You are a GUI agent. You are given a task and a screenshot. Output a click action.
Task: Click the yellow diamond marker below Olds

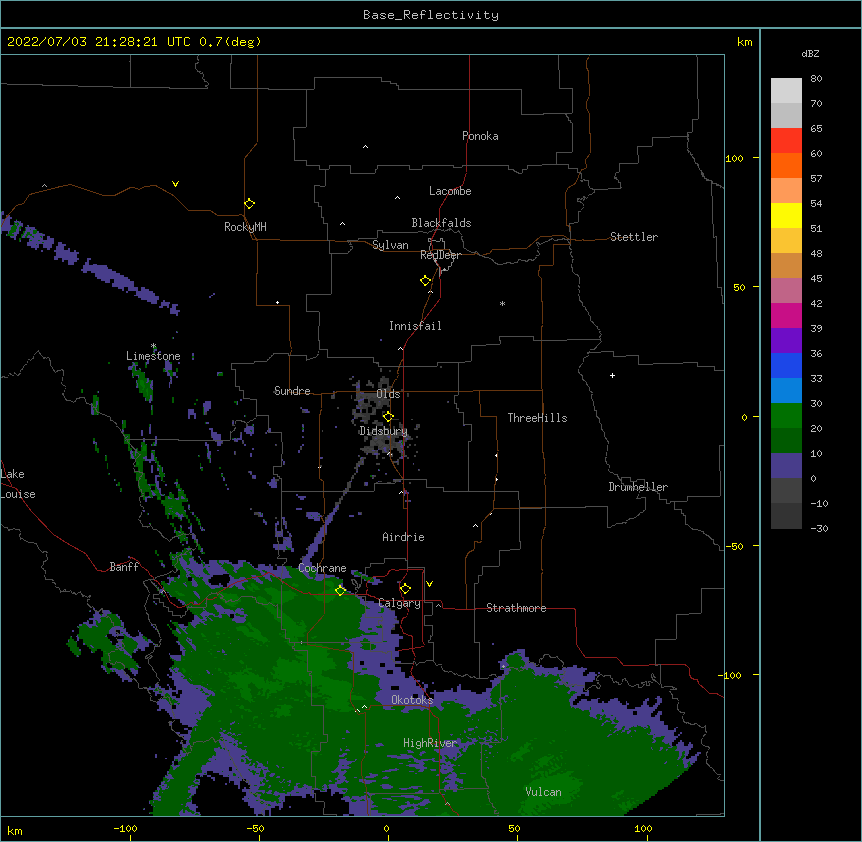point(388,416)
